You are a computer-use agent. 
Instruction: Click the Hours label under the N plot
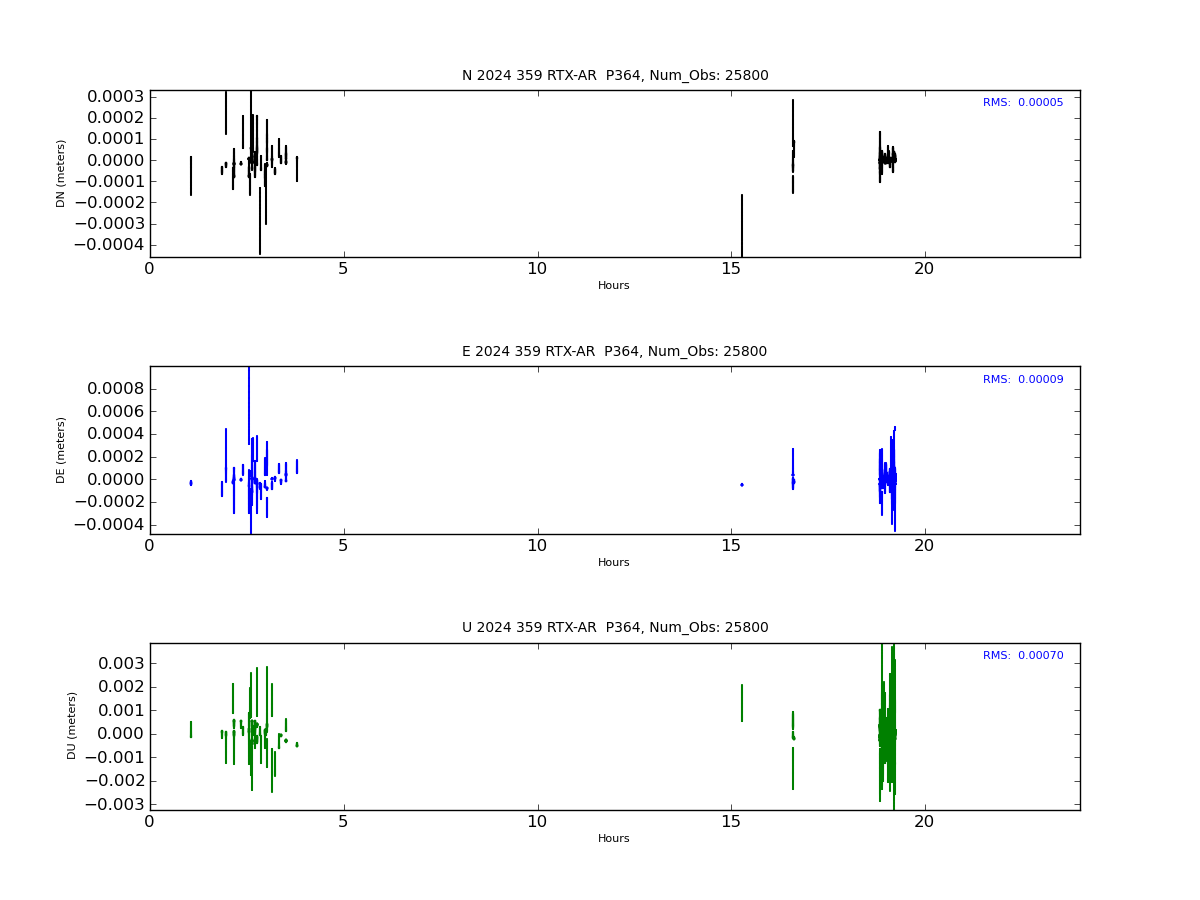pyautogui.click(x=614, y=286)
